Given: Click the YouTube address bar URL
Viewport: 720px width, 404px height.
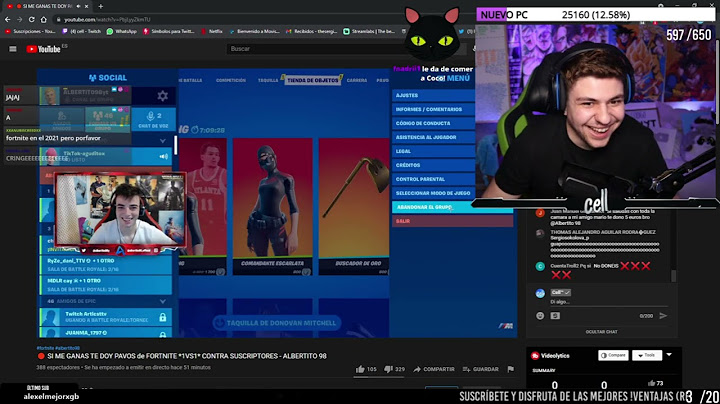Looking at the screenshot, I should click(x=107, y=20).
